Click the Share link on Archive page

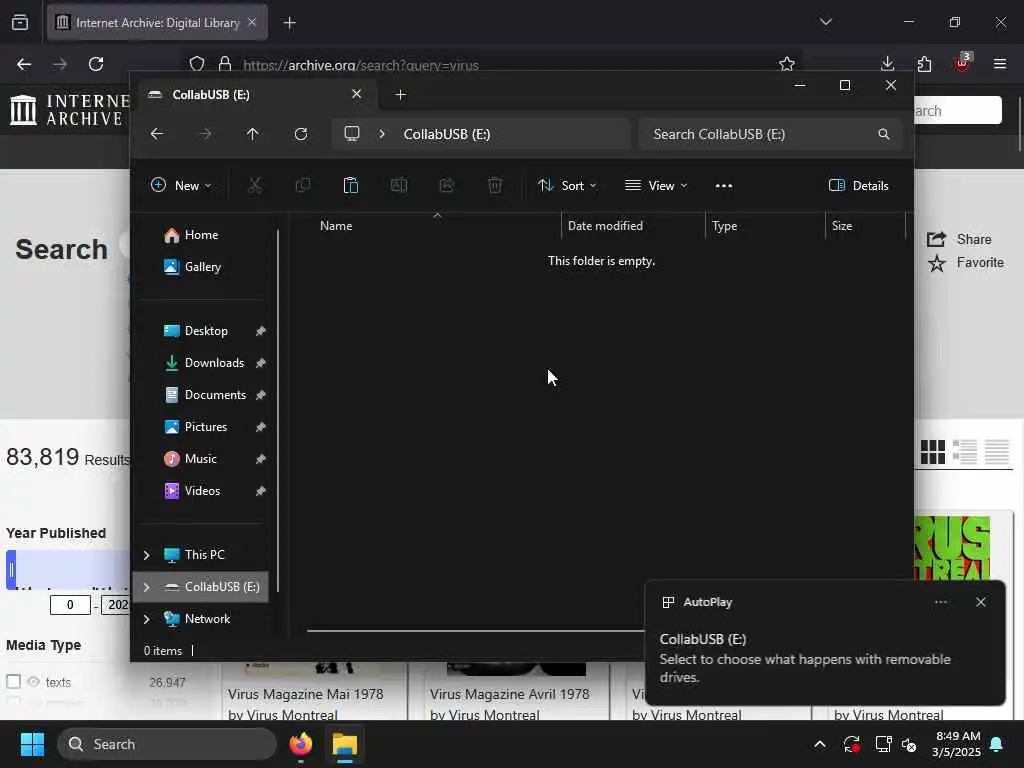click(x=959, y=240)
